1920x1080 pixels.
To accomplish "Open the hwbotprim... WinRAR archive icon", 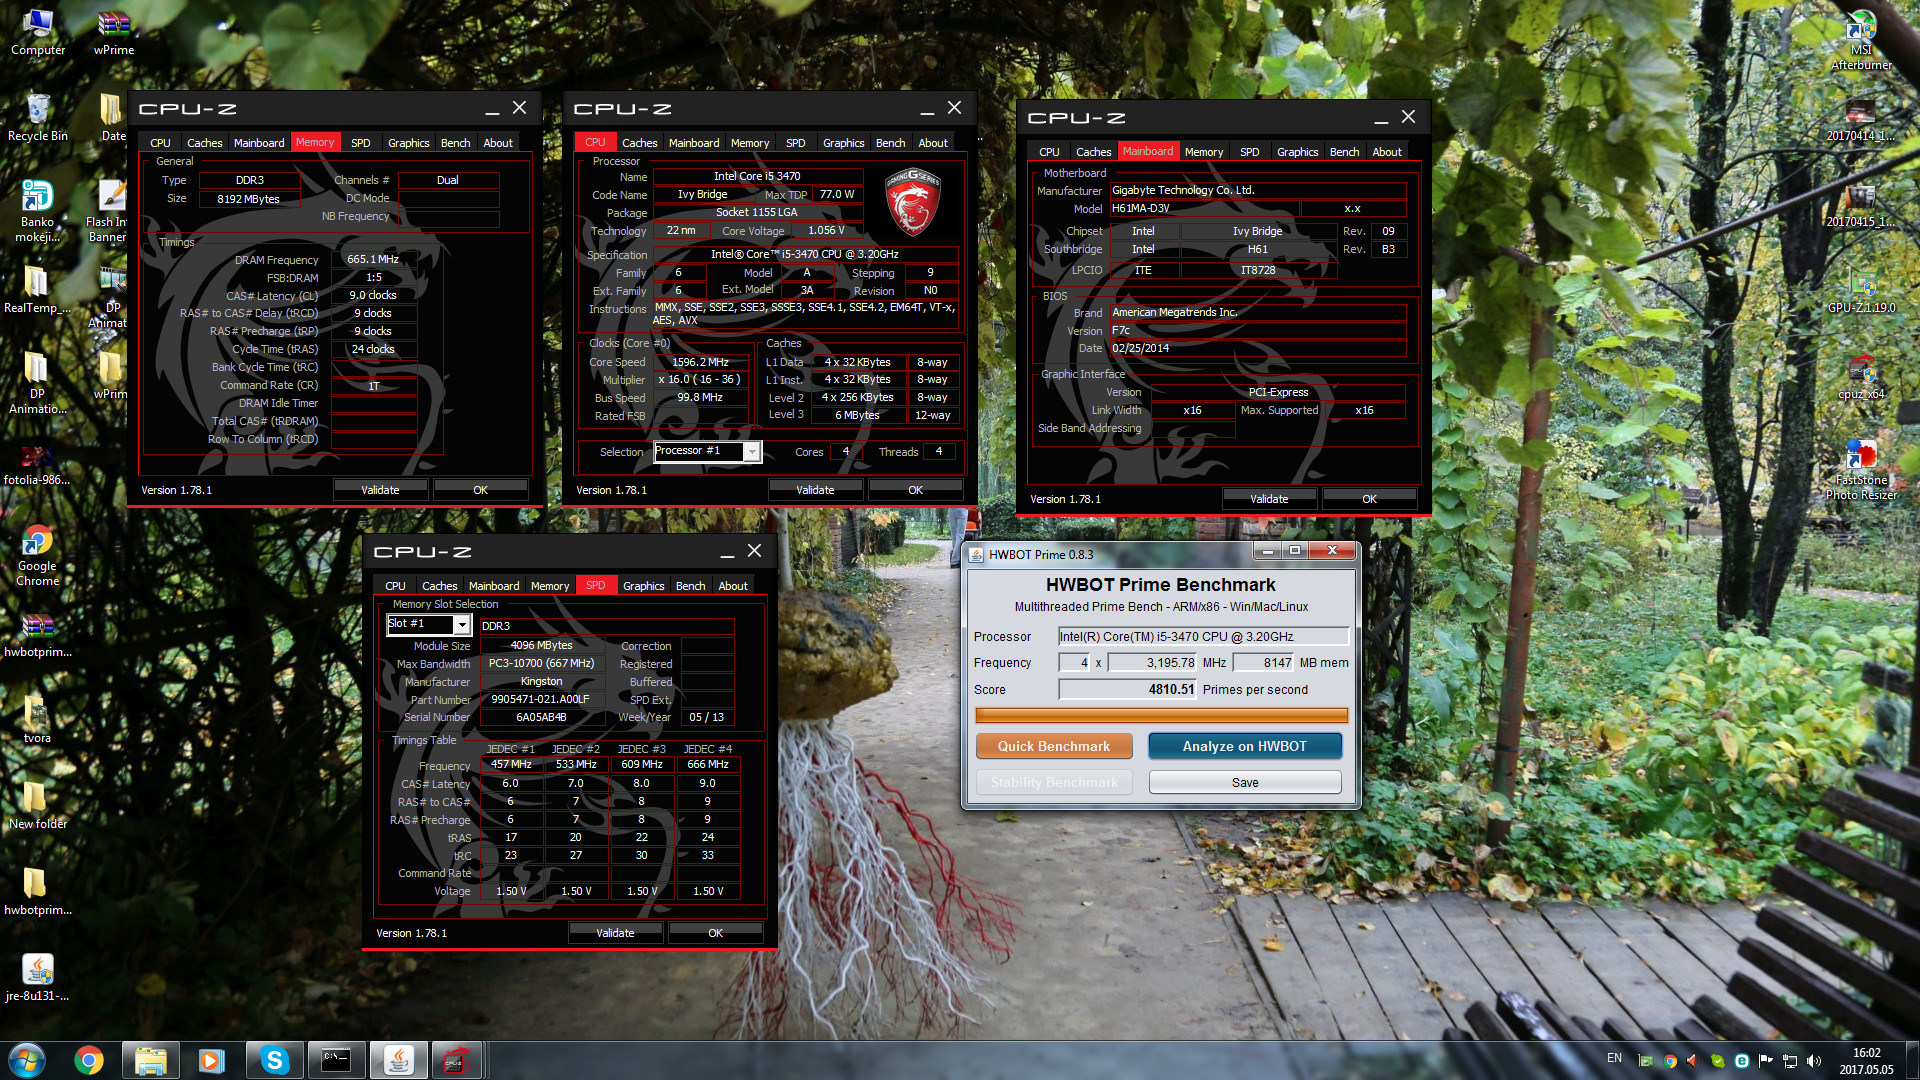I will pyautogui.click(x=37, y=635).
